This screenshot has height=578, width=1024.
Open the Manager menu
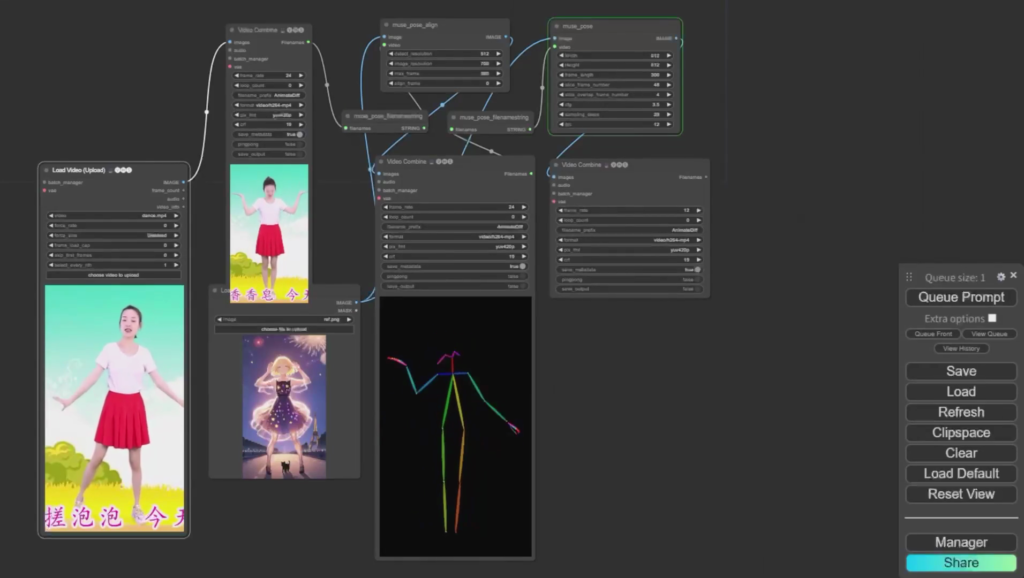coord(960,542)
